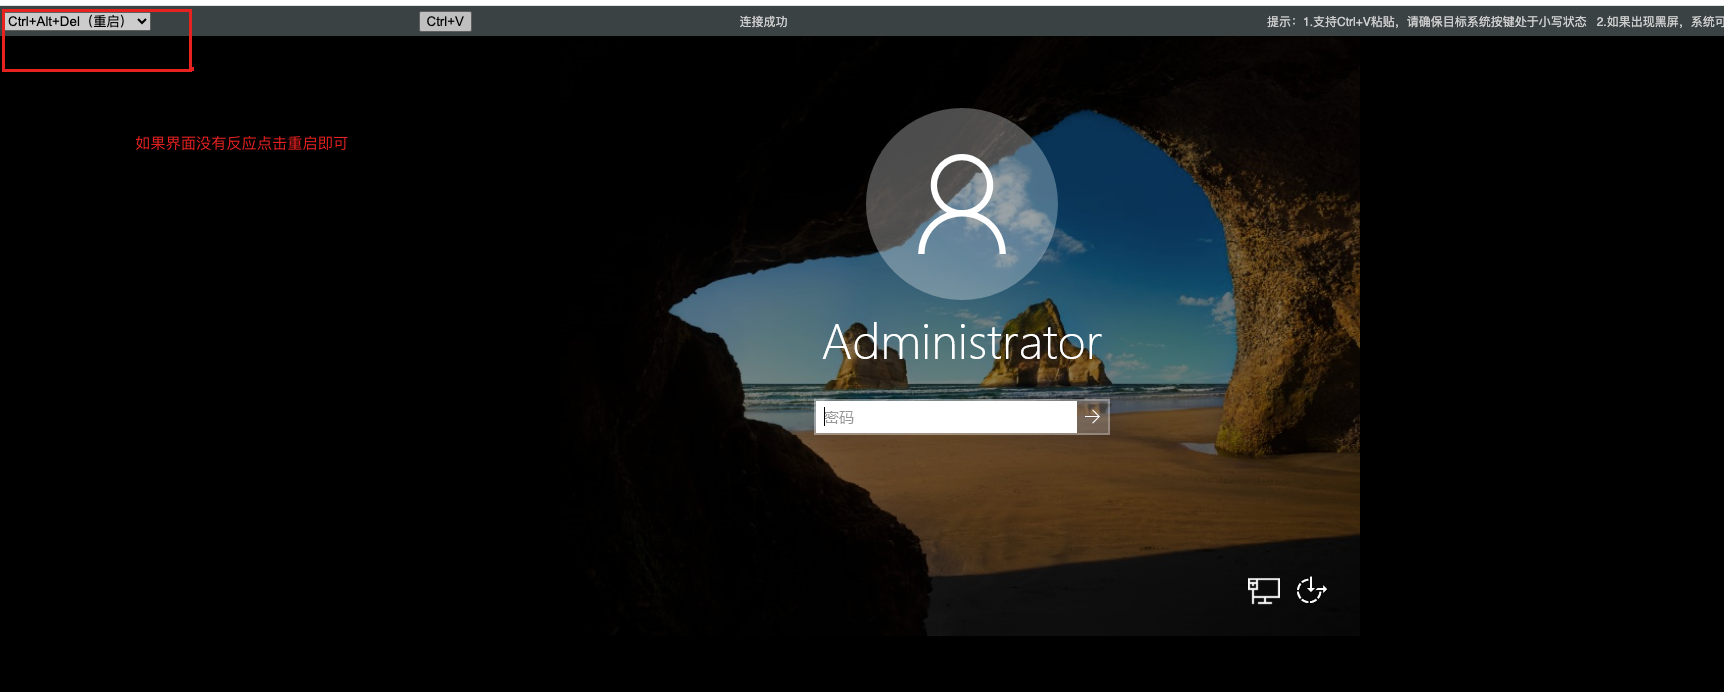The height and width of the screenshot is (692, 1724).
Task: Click the chevron arrow on Ctrl+Alt+Del selector
Action: coord(142,21)
